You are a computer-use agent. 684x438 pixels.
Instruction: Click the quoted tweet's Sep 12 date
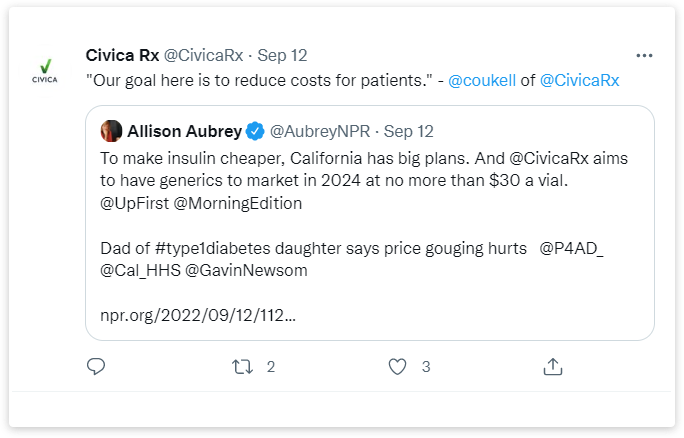[x=407, y=130]
